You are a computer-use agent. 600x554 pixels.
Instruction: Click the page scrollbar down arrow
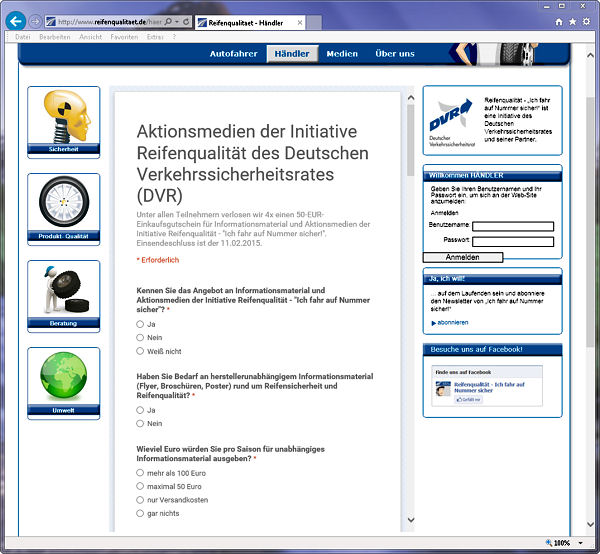590,525
